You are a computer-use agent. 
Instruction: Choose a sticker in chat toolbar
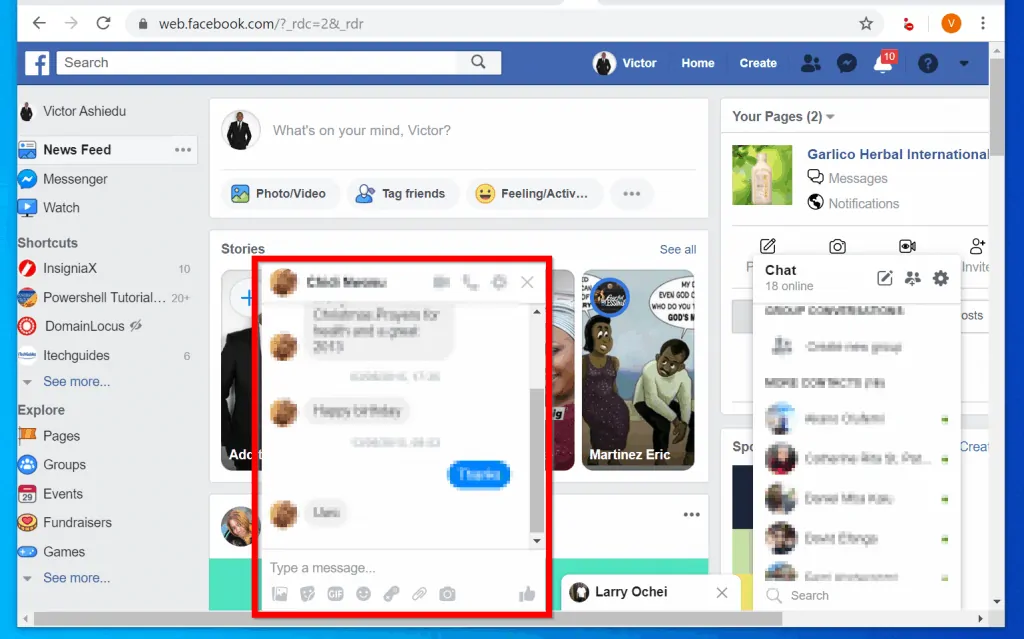(308, 594)
